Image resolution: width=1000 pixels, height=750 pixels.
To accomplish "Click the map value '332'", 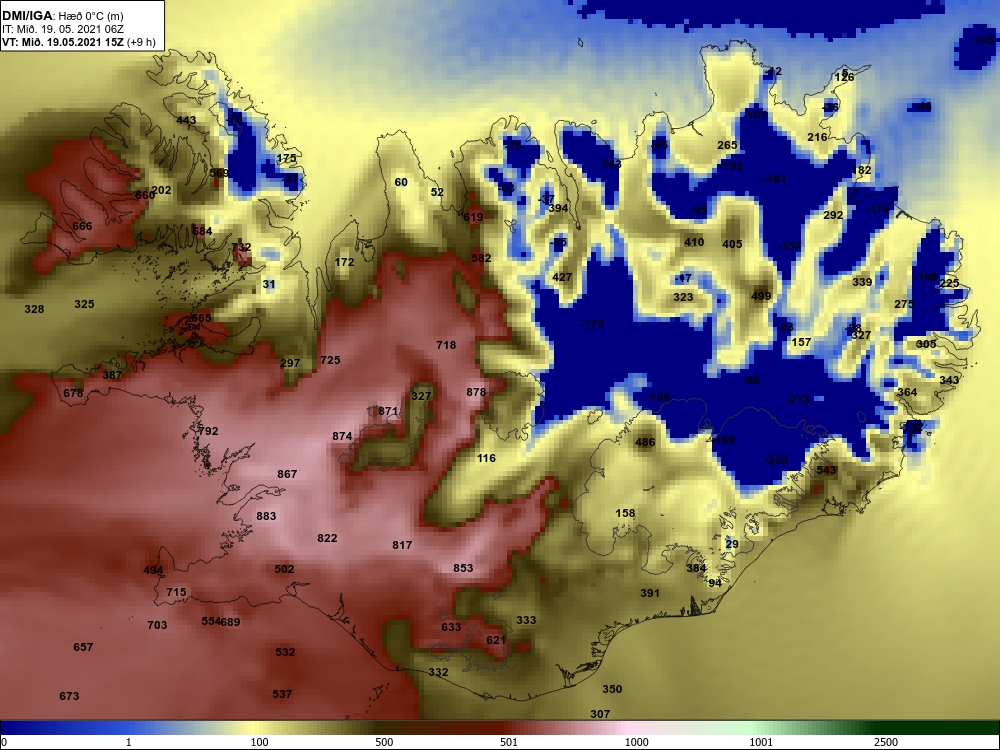I will click(x=438, y=672).
